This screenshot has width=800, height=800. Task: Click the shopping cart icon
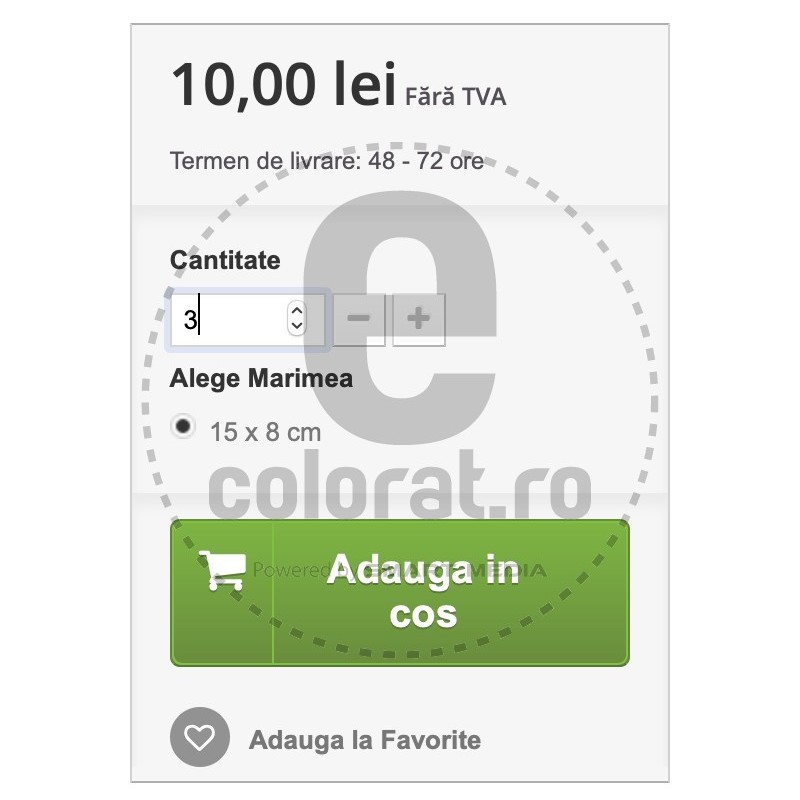[222, 570]
